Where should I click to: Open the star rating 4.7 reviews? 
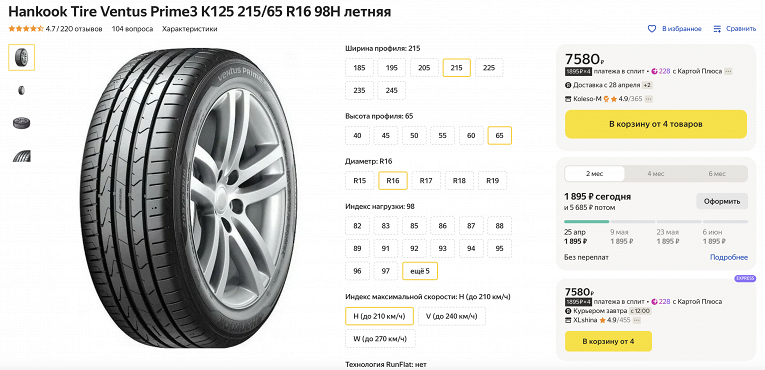[55, 29]
